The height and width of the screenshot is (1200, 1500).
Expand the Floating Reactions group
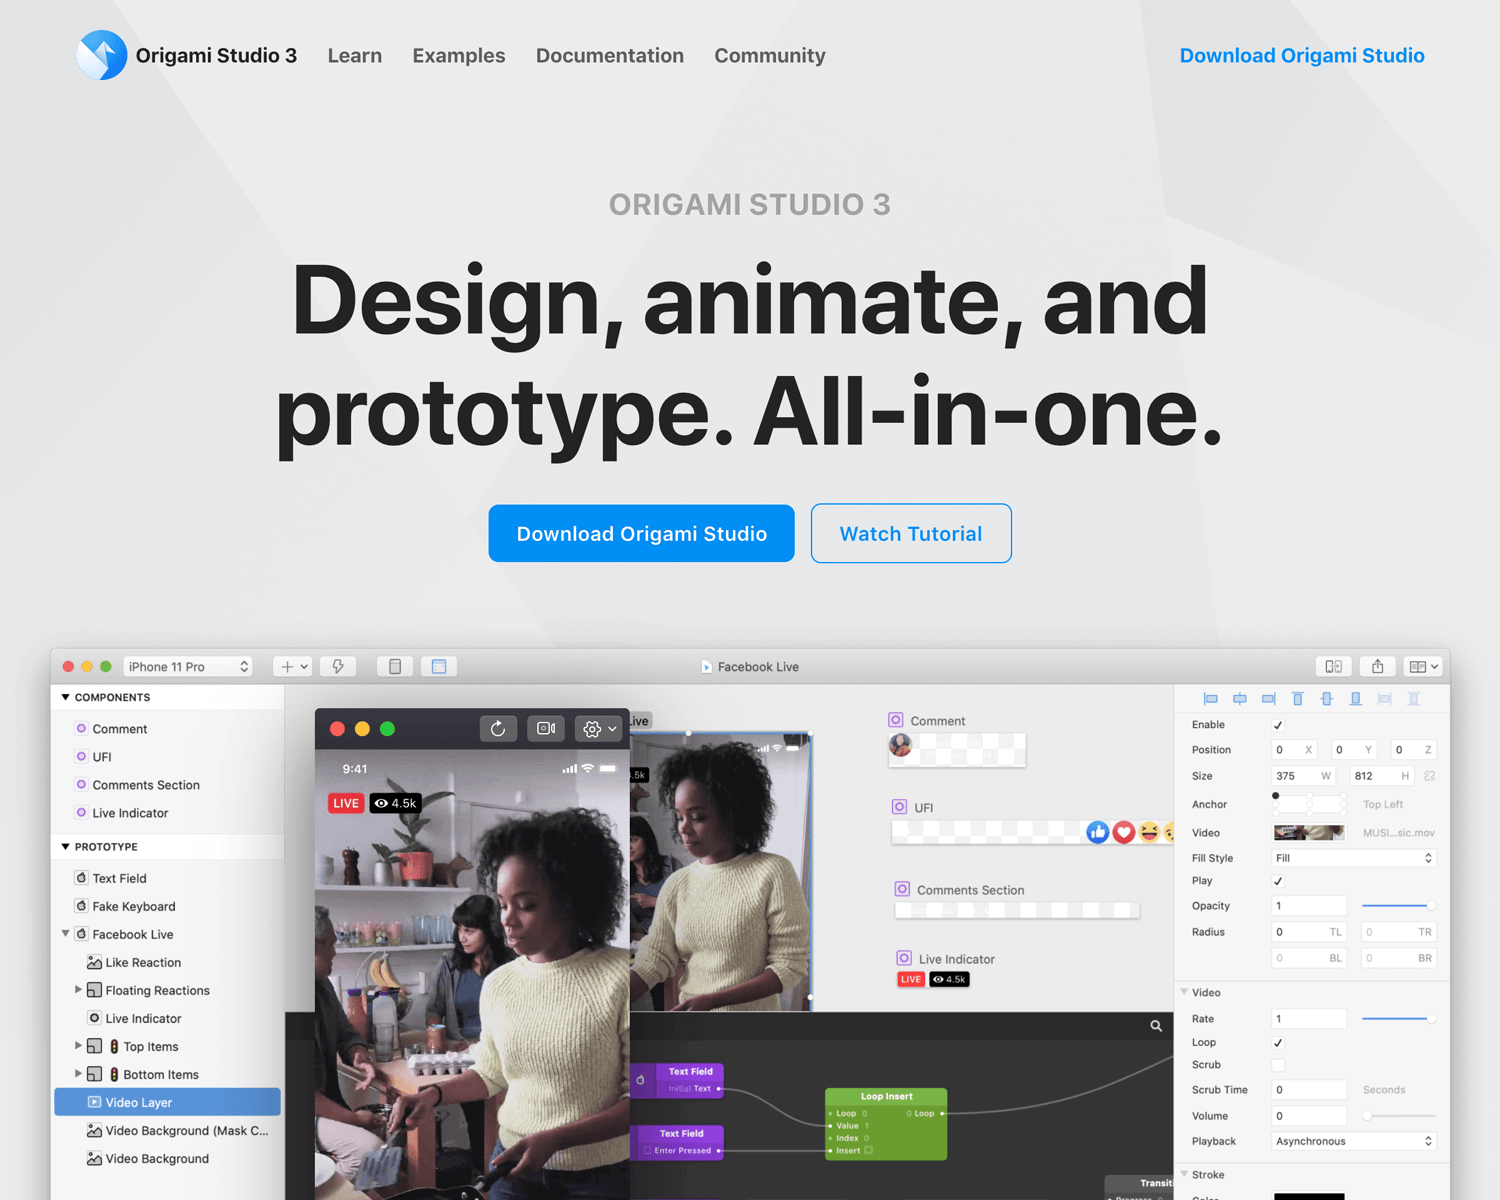78,990
